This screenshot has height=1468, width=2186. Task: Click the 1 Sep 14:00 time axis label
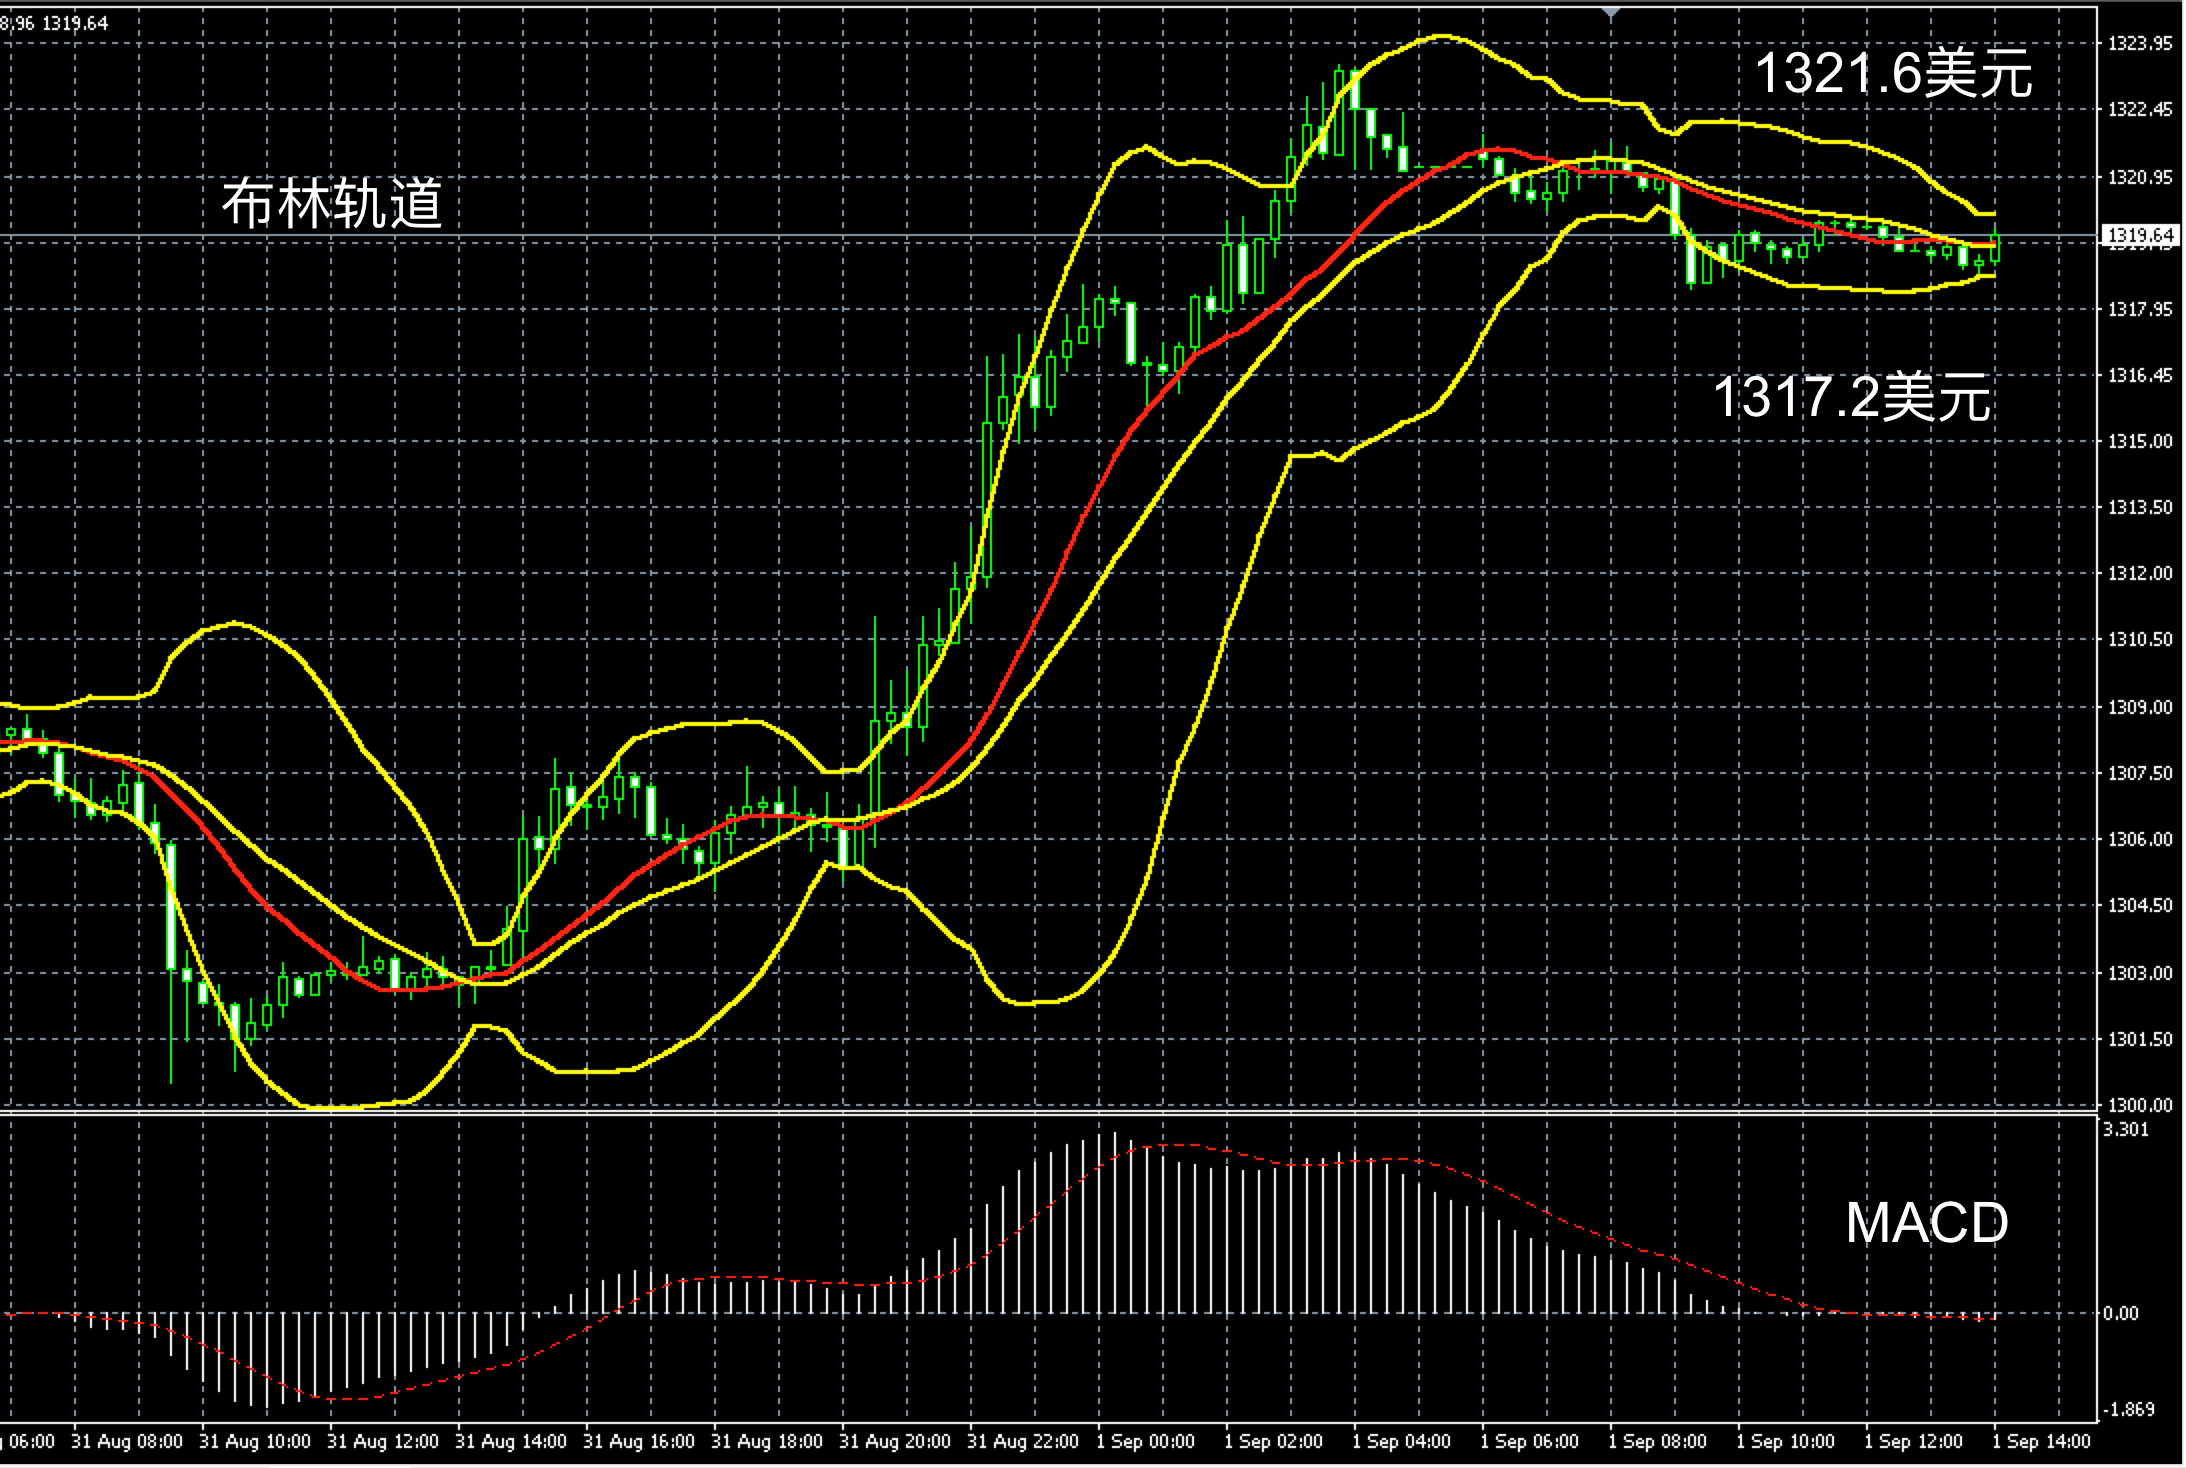[2041, 1442]
